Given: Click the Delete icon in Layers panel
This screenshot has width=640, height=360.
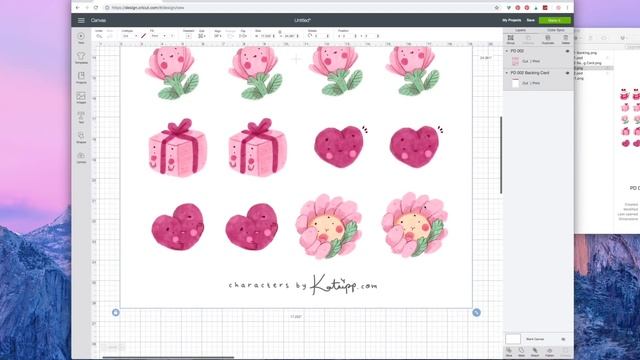Looking at the screenshot, I should (x=566, y=39).
